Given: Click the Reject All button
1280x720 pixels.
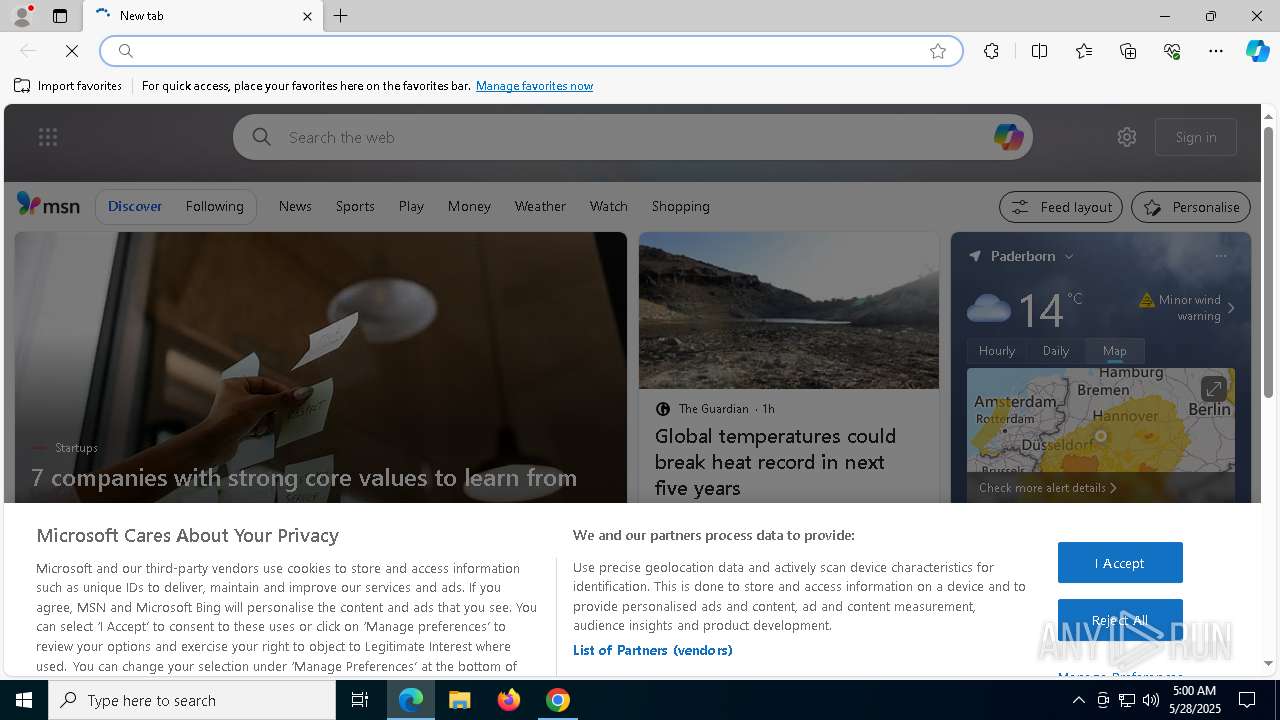Looking at the screenshot, I should [1120, 620].
